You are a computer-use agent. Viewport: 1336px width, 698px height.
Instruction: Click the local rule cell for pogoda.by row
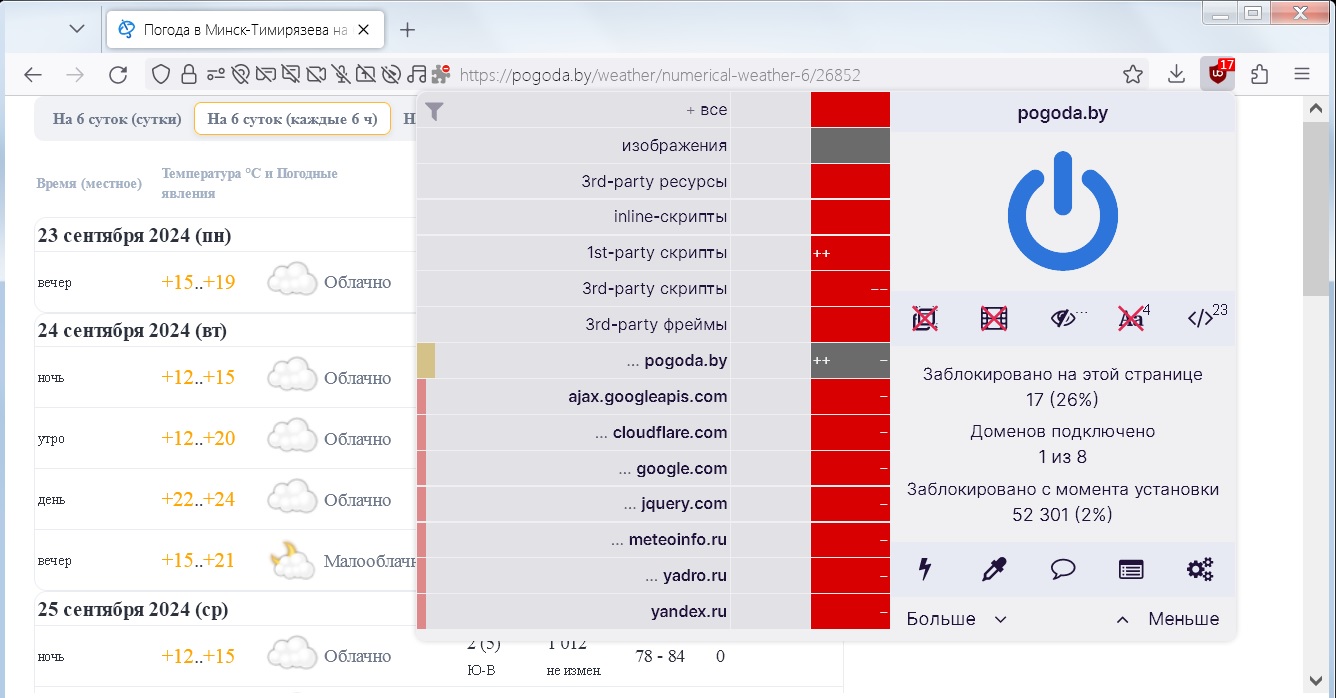tap(850, 361)
